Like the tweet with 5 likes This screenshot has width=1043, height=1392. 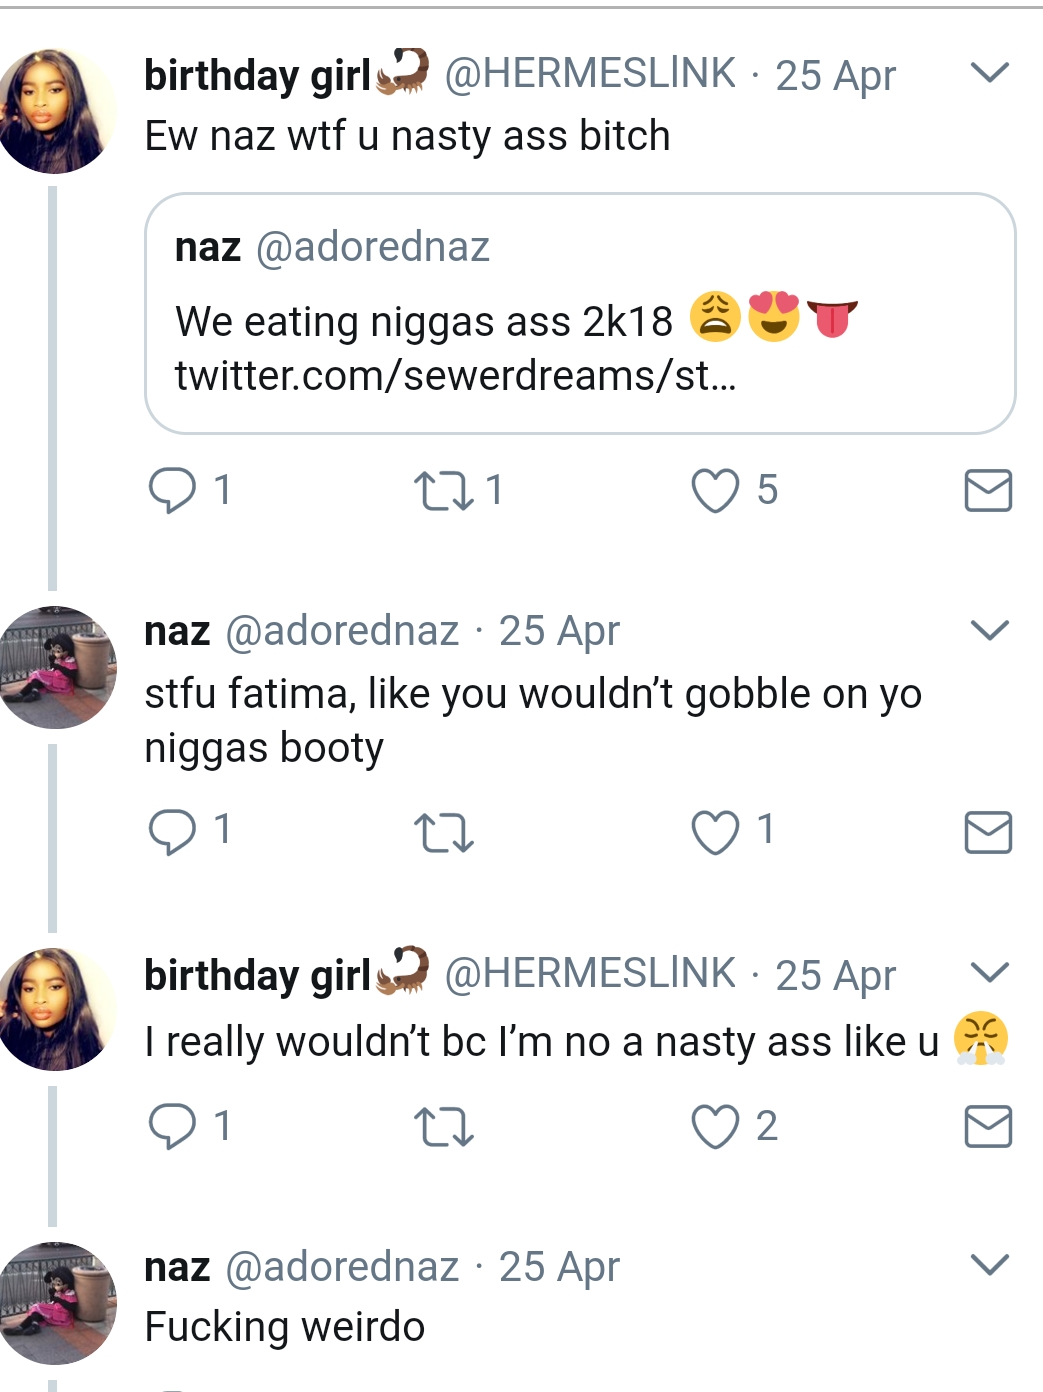pos(716,491)
